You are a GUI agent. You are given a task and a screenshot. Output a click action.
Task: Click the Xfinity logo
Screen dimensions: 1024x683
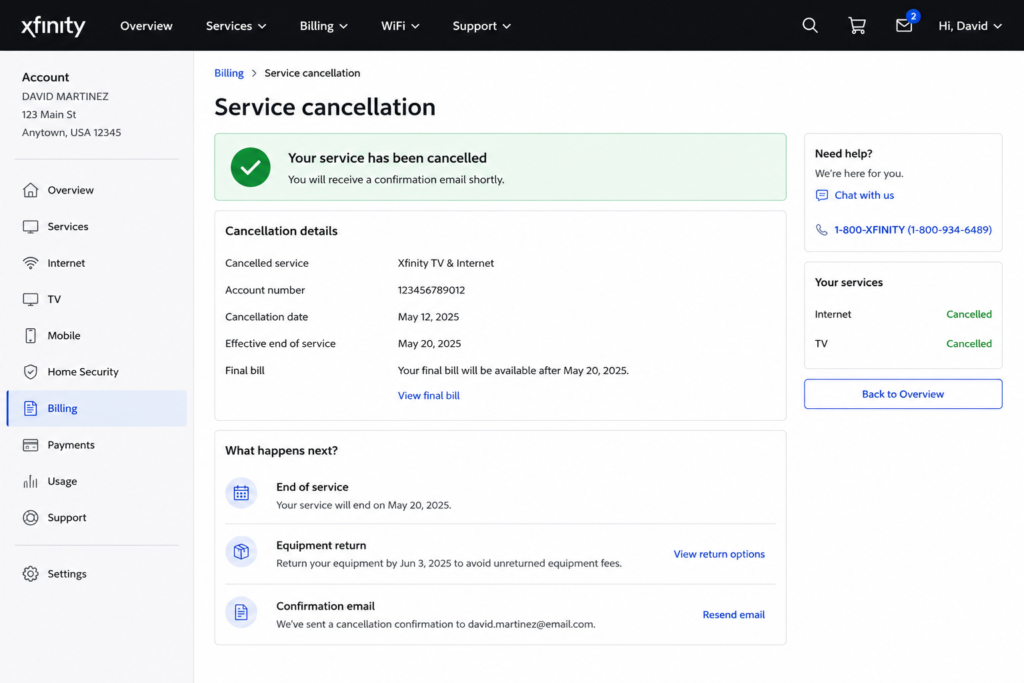pyautogui.click(x=53, y=26)
